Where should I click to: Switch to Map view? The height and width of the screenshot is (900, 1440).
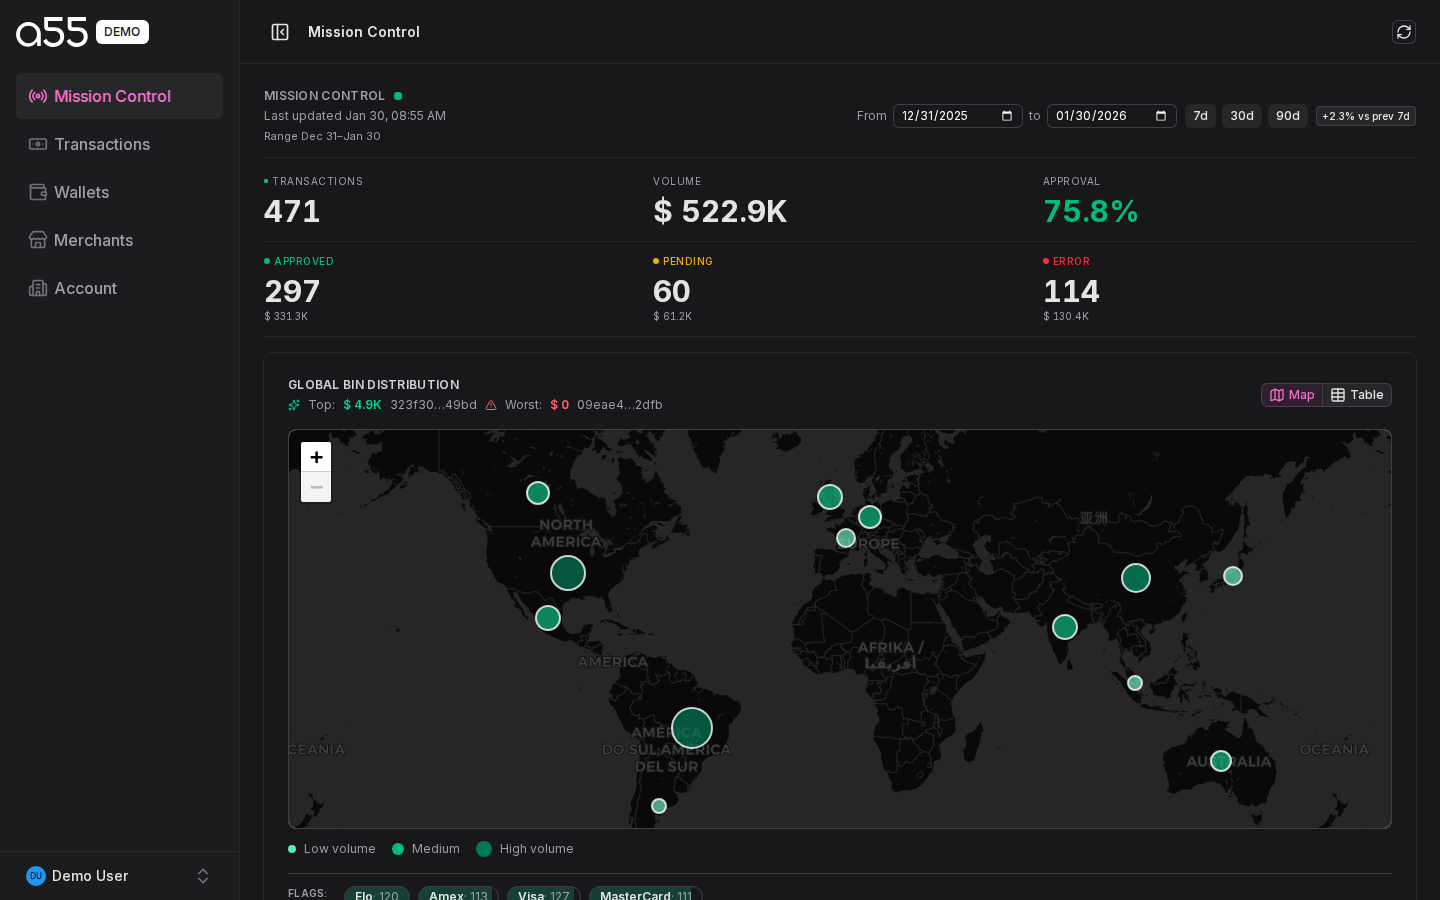point(1292,395)
